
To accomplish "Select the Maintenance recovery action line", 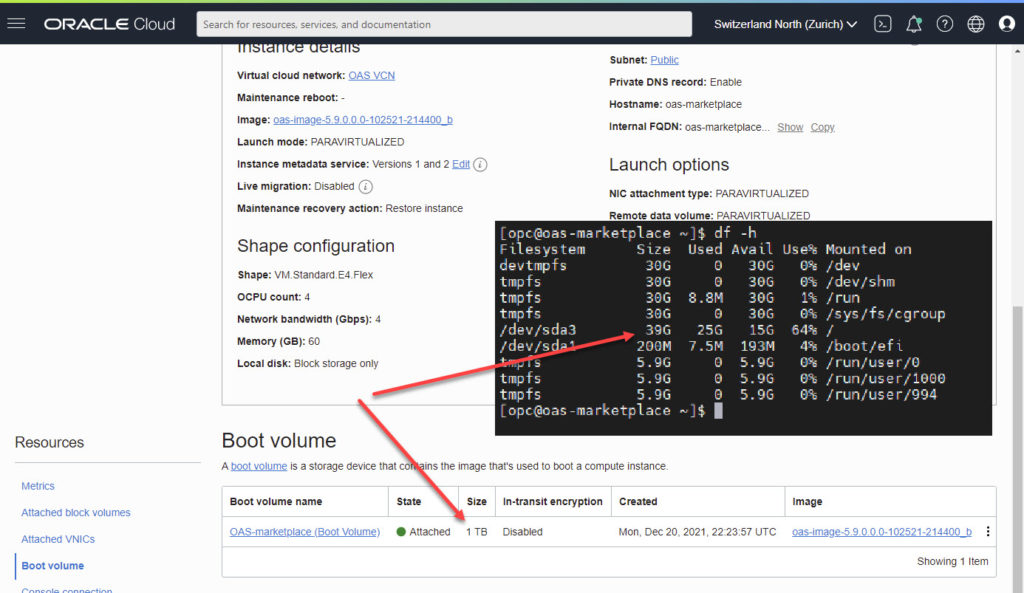I will tap(350, 208).
